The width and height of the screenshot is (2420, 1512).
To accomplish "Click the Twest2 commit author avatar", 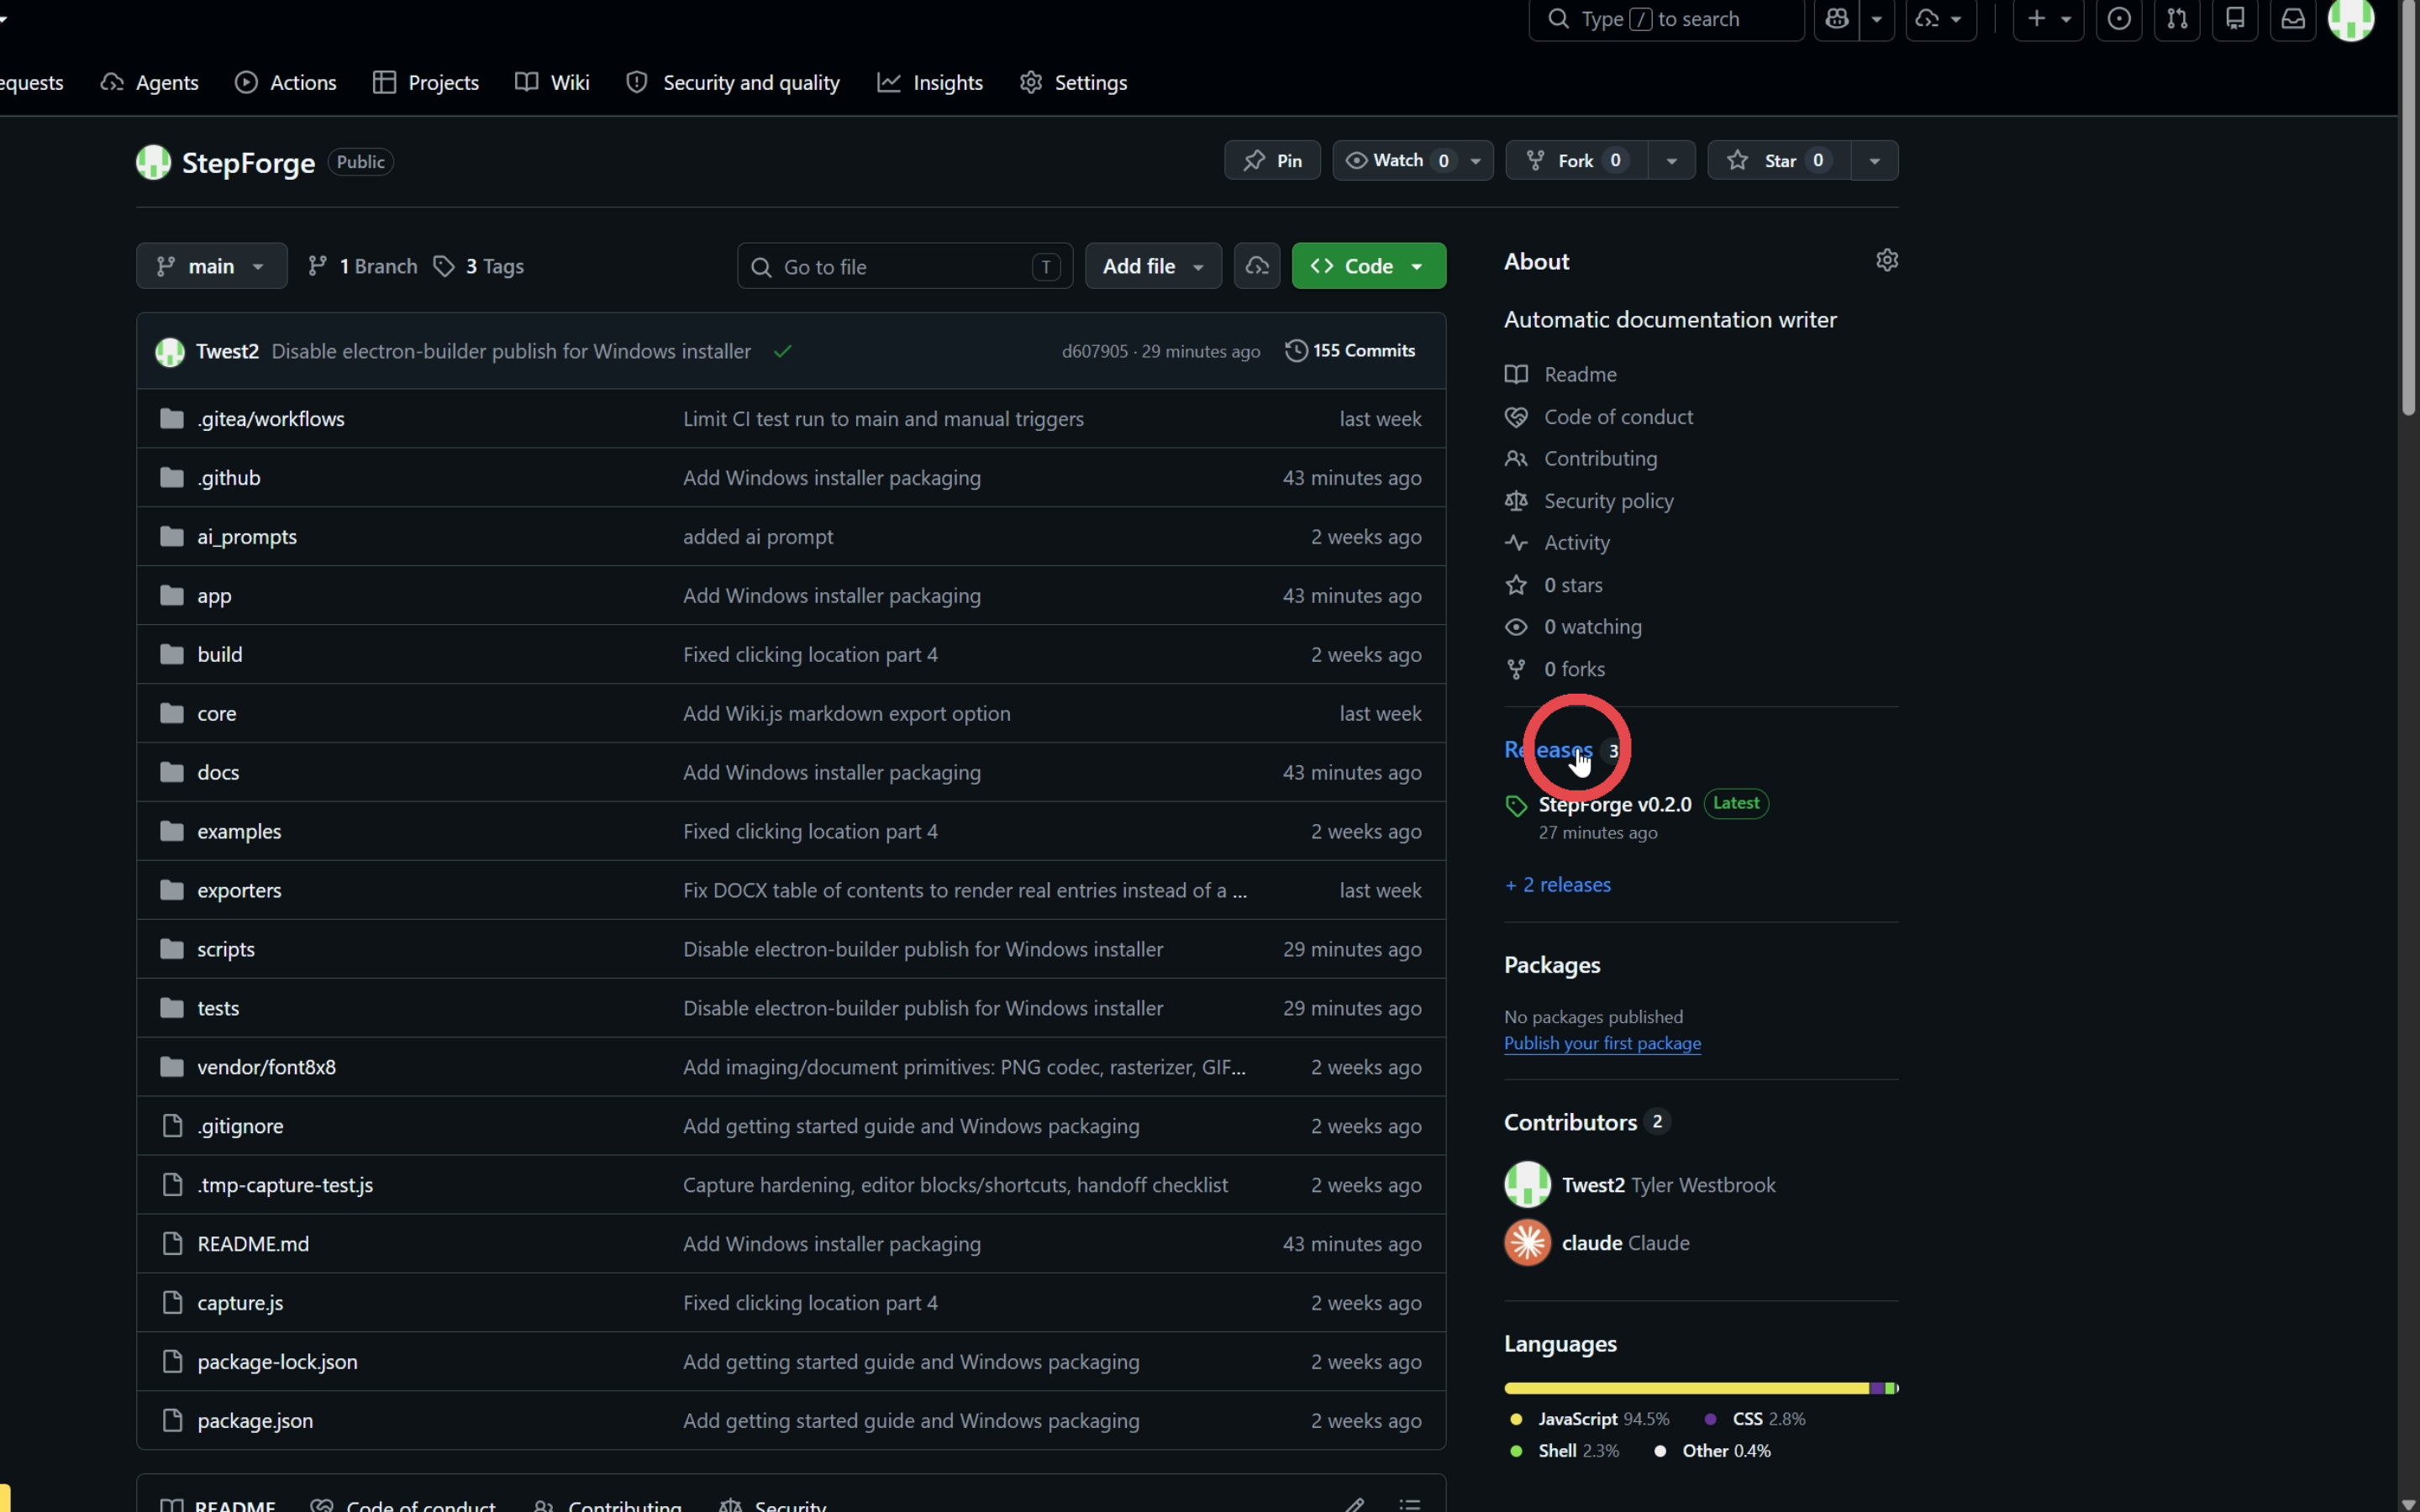I will tap(170, 352).
